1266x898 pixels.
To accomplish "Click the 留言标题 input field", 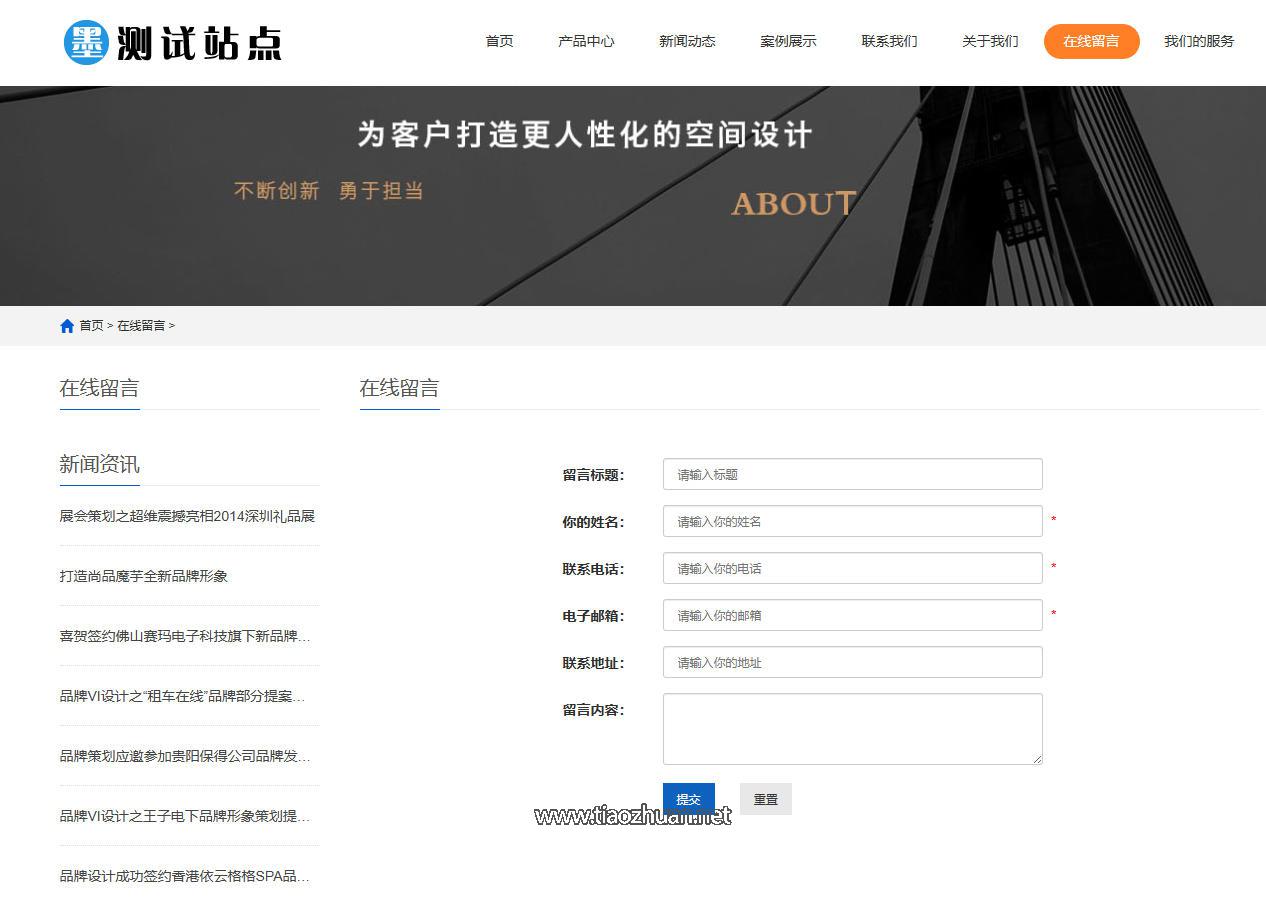I will tap(852, 474).
